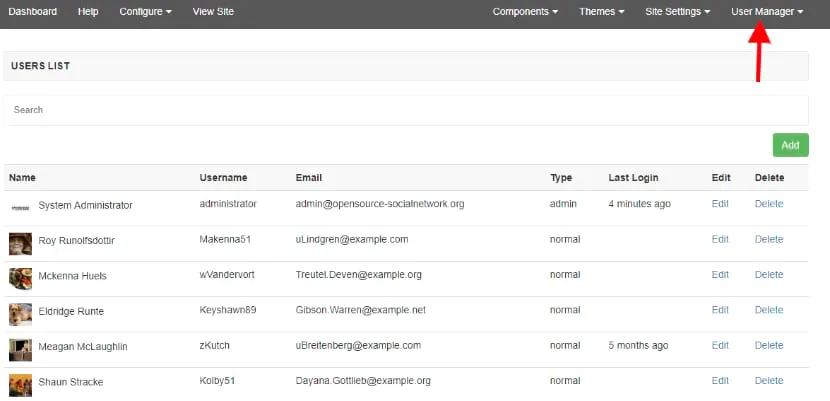Viewport: 830px width, 401px height.
Task: Click the username zKutch
Action: tap(214, 345)
